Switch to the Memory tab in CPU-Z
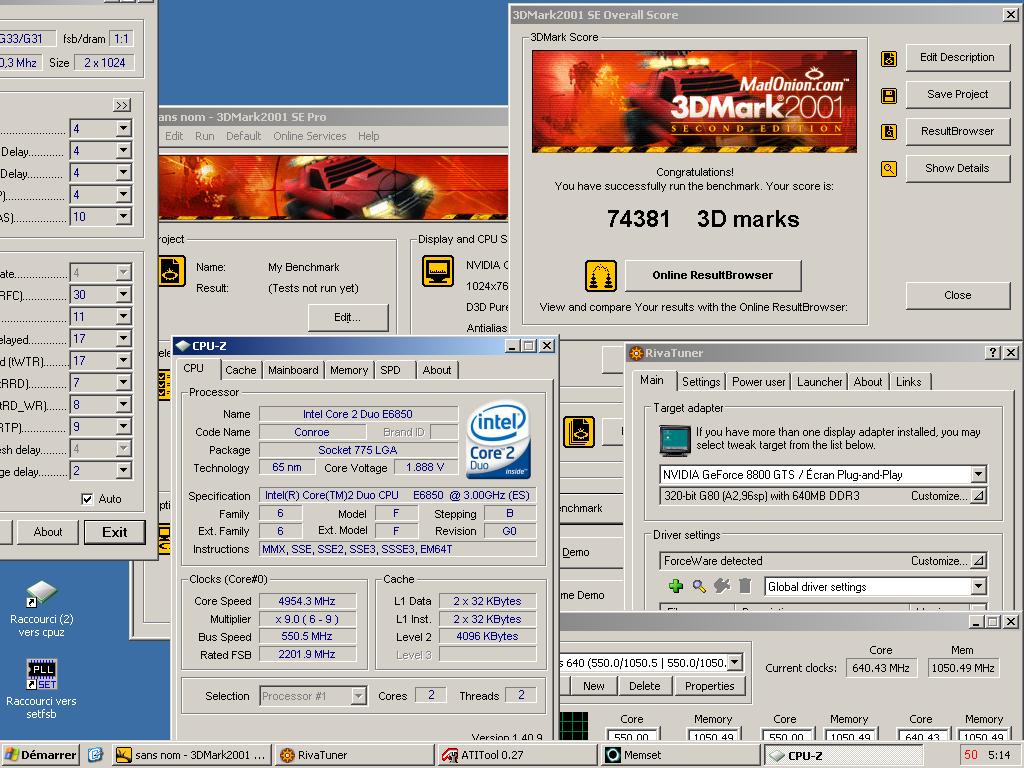This screenshot has width=1024, height=768. pyautogui.click(x=349, y=370)
